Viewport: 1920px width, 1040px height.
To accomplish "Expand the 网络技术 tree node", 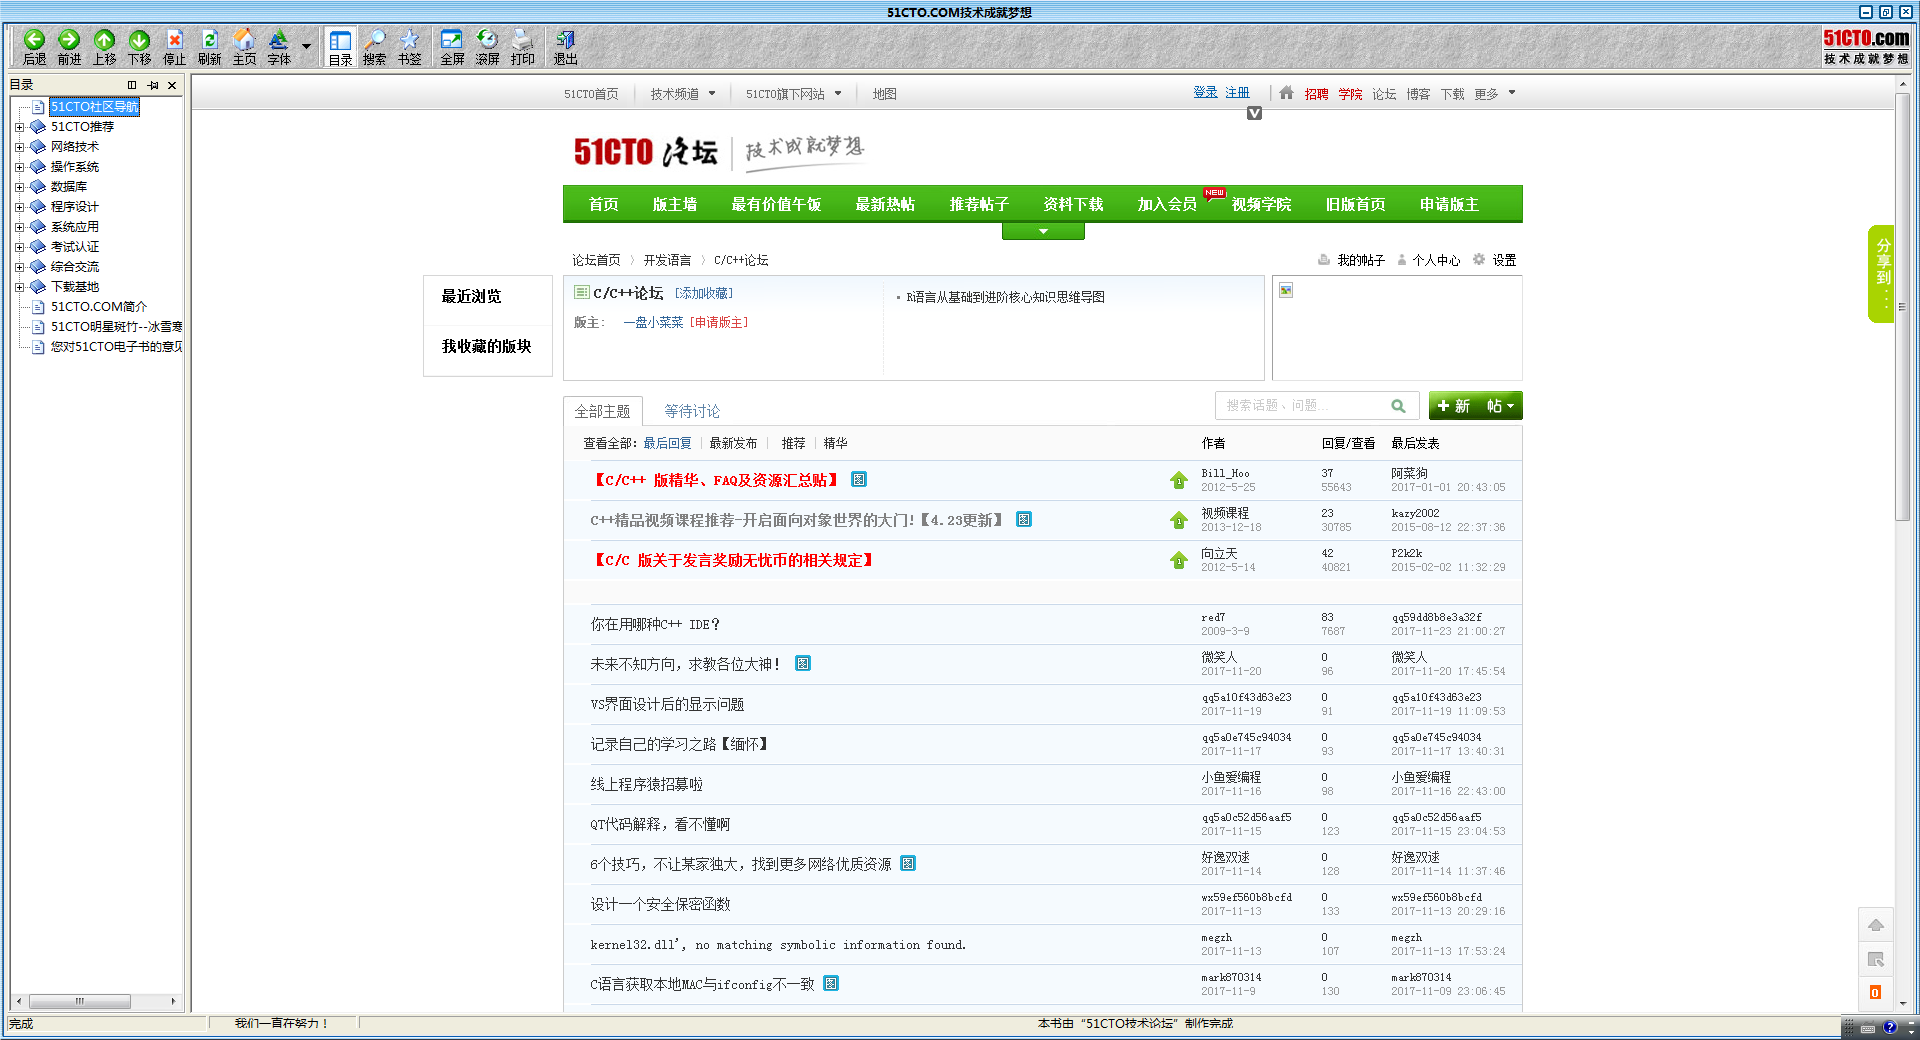I will click(19, 147).
